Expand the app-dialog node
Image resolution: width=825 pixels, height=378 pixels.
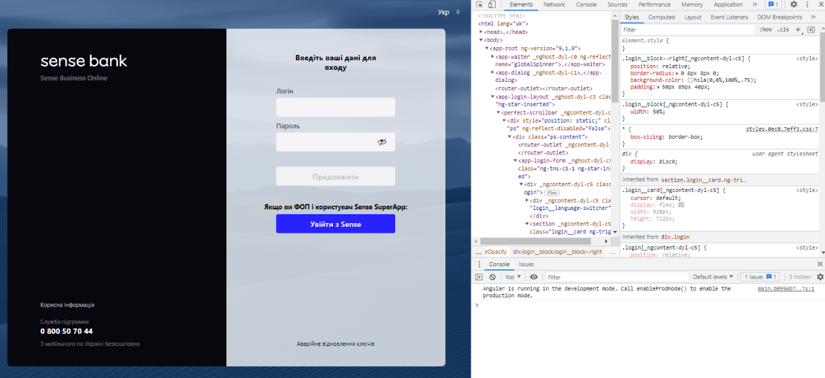(x=492, y=72)
